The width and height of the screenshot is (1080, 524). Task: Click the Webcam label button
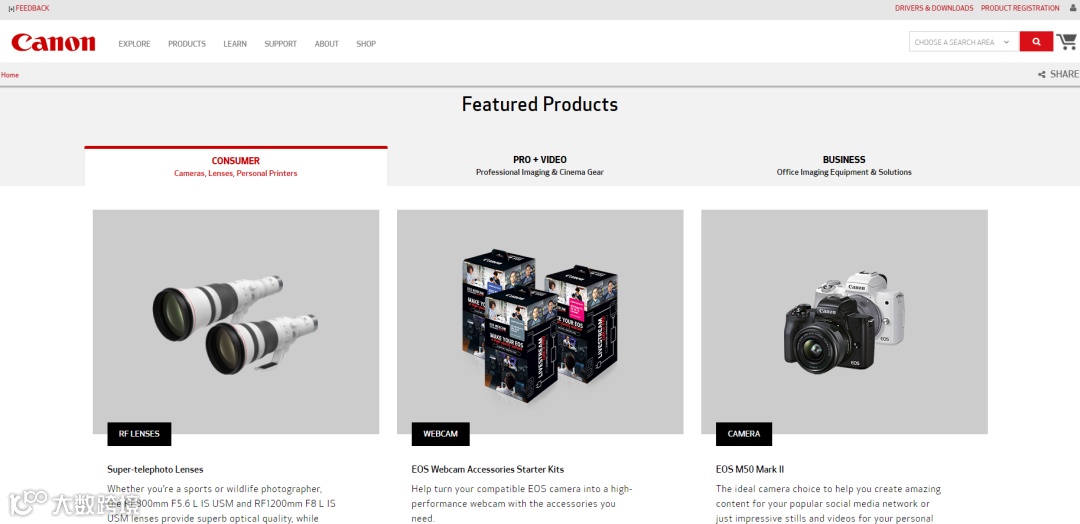click(x=441, y=434)
